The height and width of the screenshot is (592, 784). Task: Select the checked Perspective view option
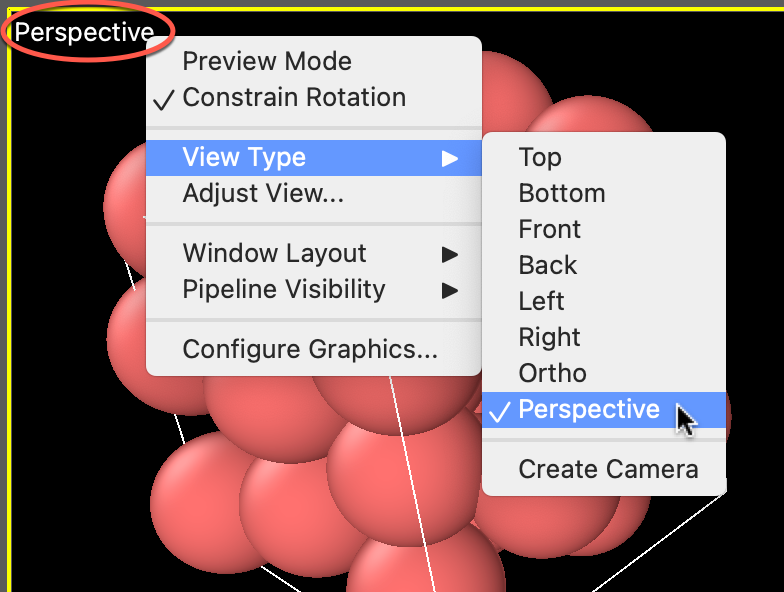pos(589,409)
